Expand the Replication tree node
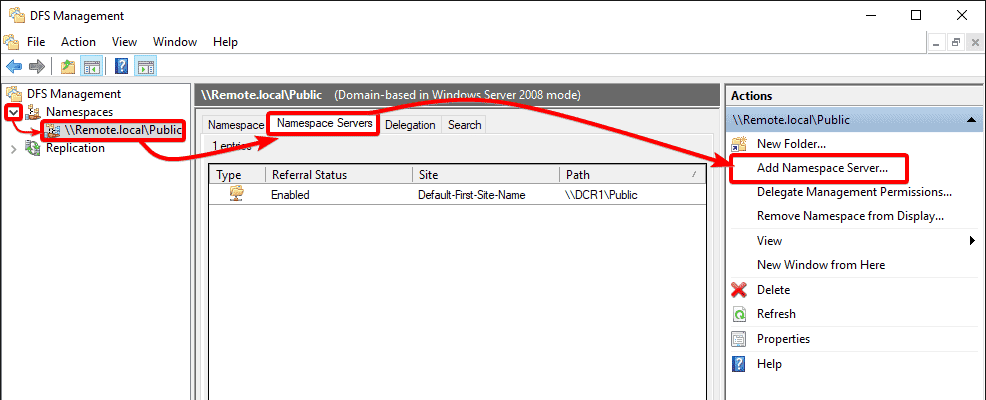This screenshot has height=400, width=986. pyautogui.click(x=14, y=148)
